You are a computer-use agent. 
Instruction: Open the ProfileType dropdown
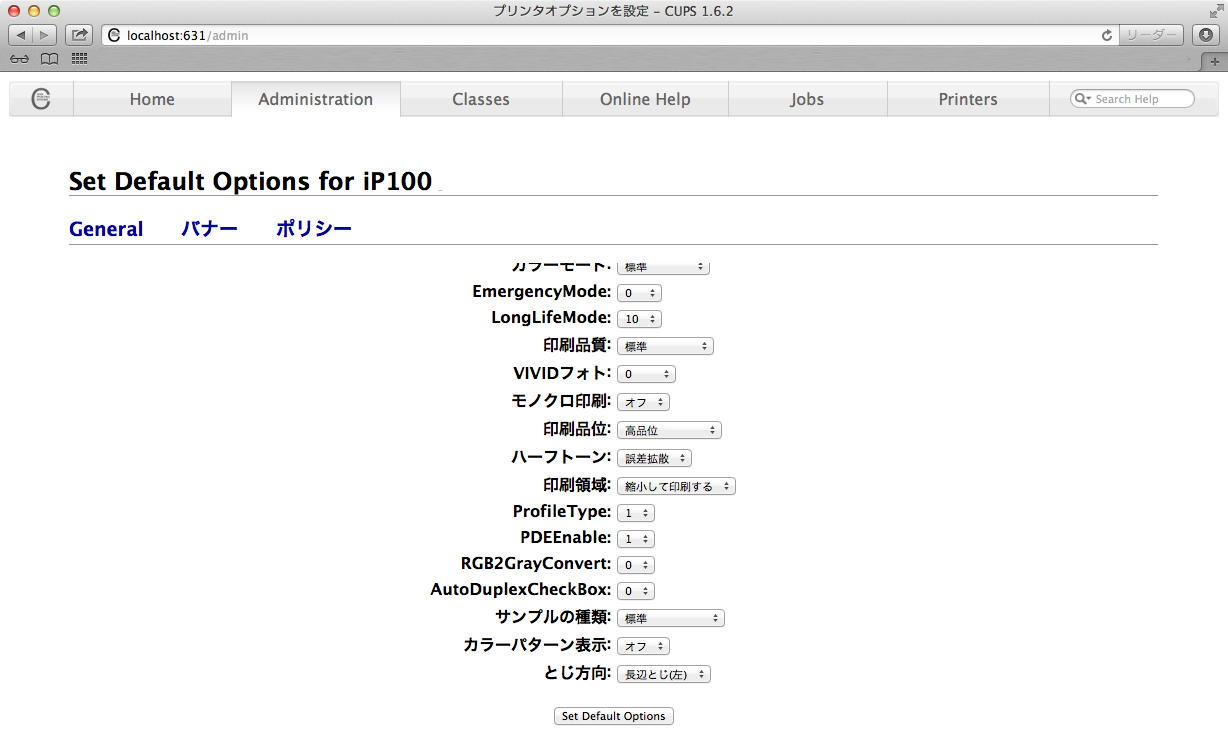636,512
